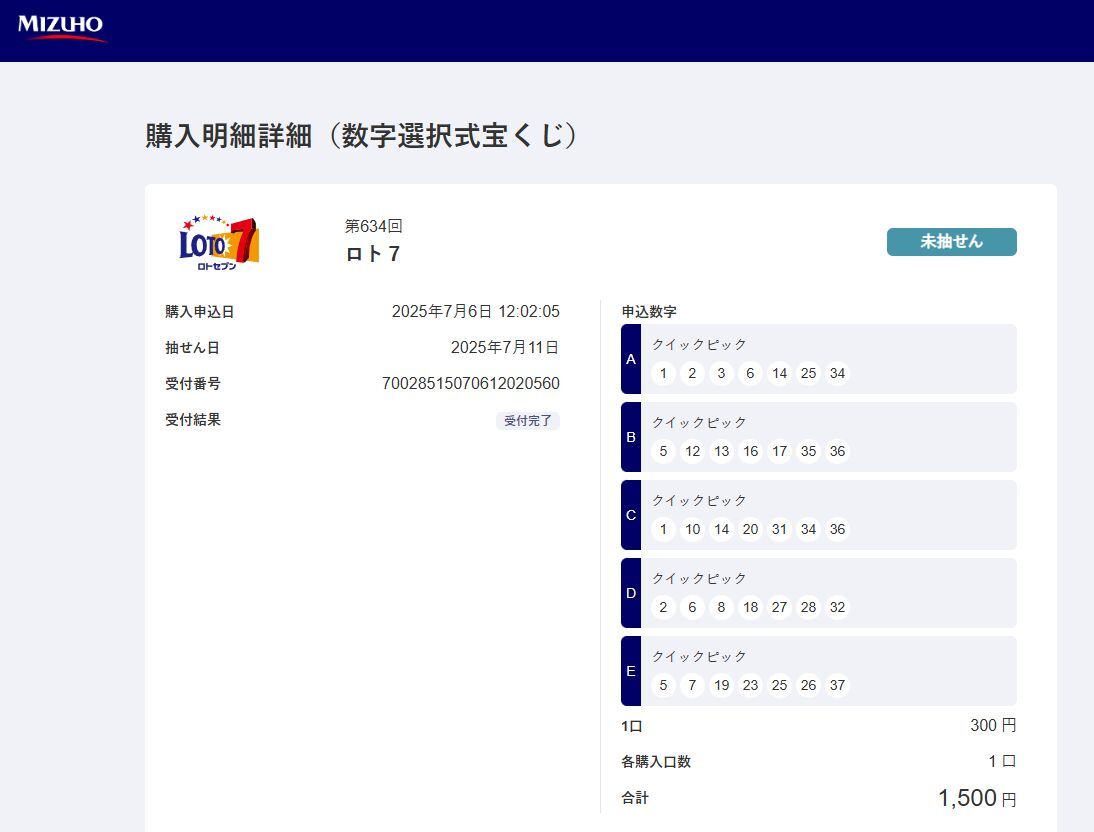
Task: Click number ball 26 in row E
Action: pos(809,685)
